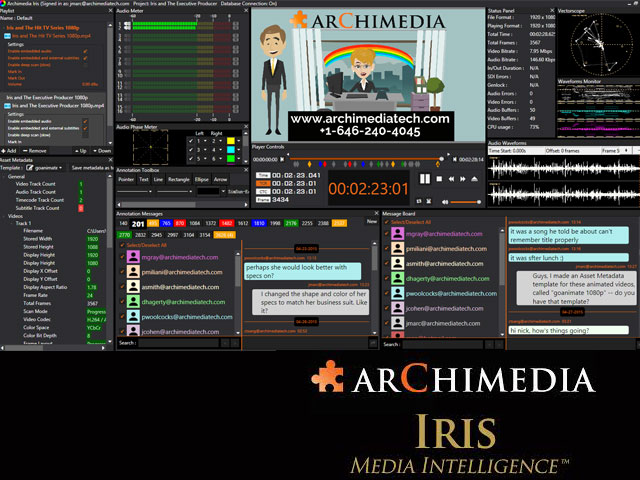Click New in Annotation Messages
This screenshot has height=480, width=640.
[x=371, y=221]
